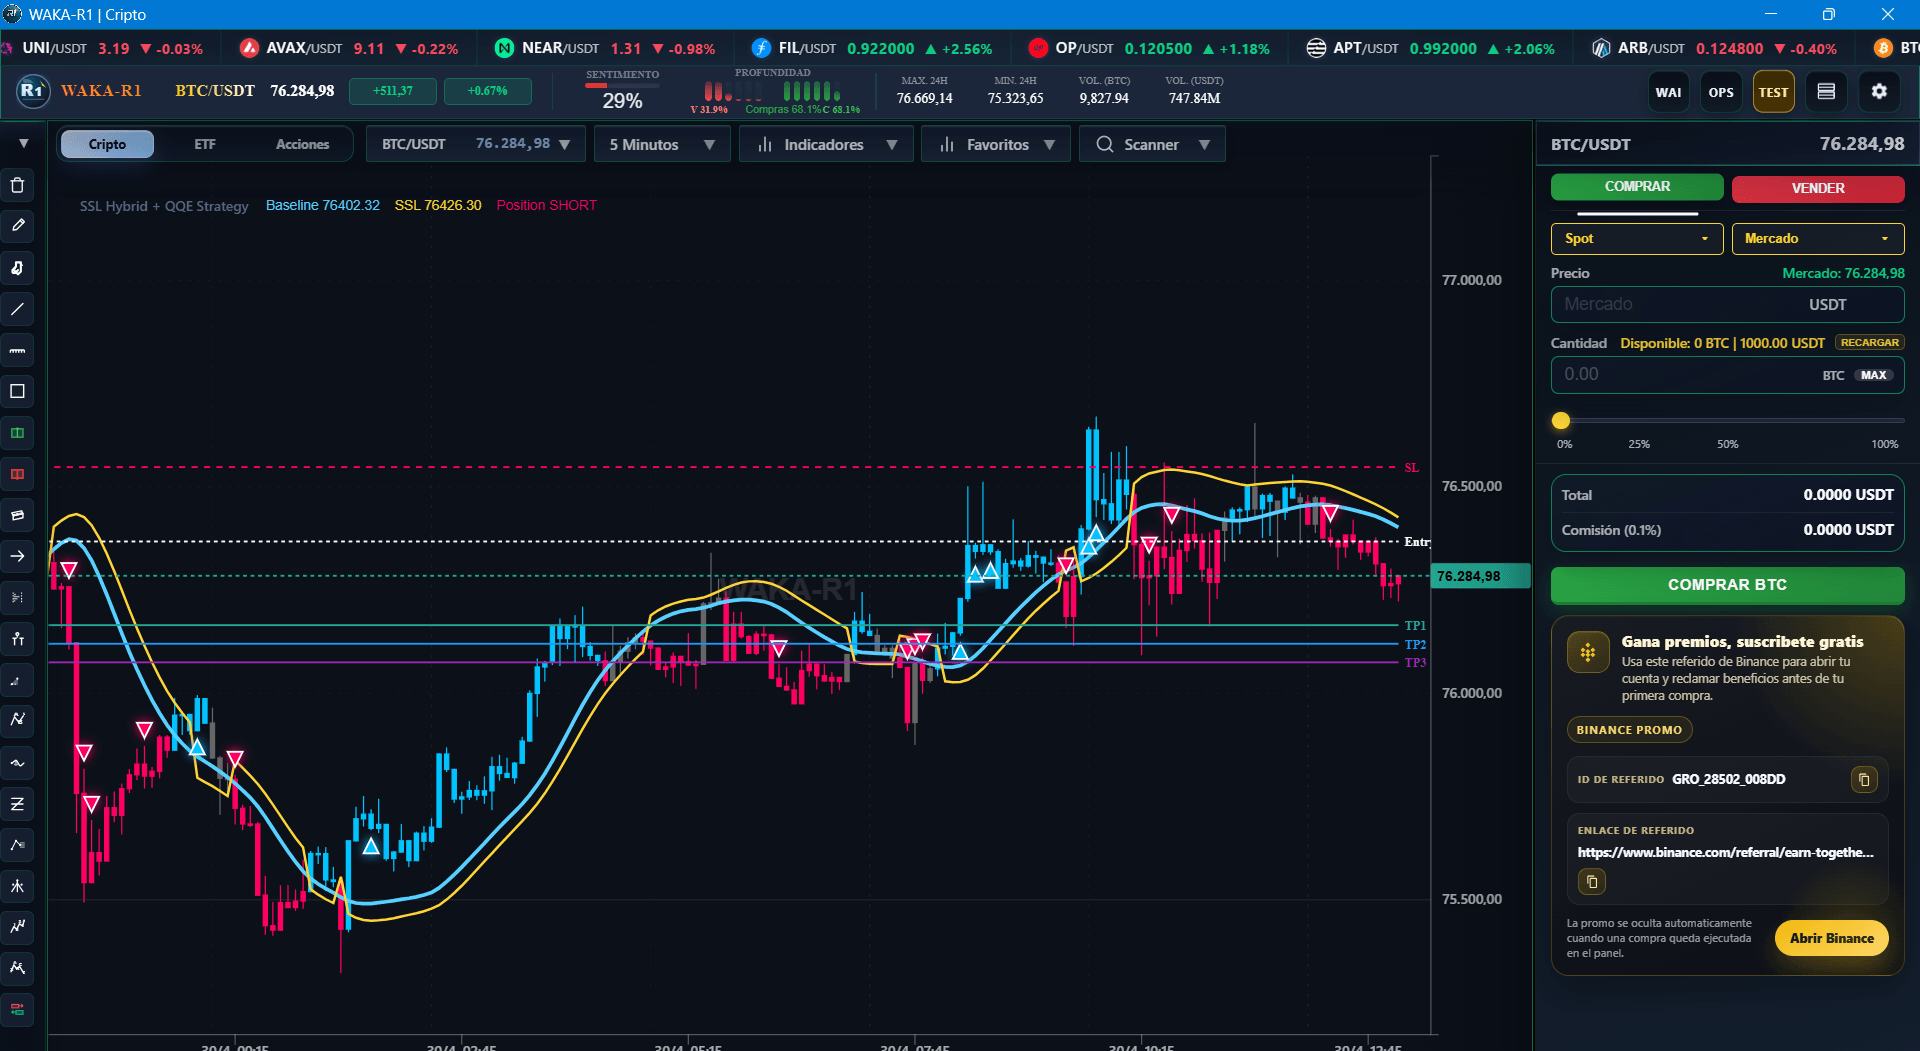Screen dimensions: 1920x1051
Task: Click the NEAR/USDT ticker item
Action: pyautogui.click(x=605, y=48)
